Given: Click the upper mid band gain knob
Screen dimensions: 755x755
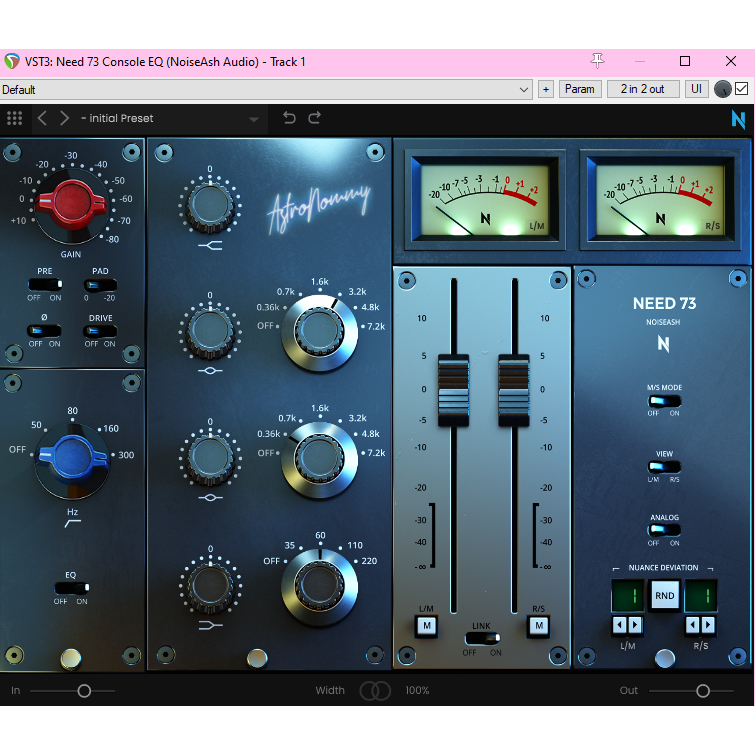Looking at the screenshot, I should (x=210, y=332).
